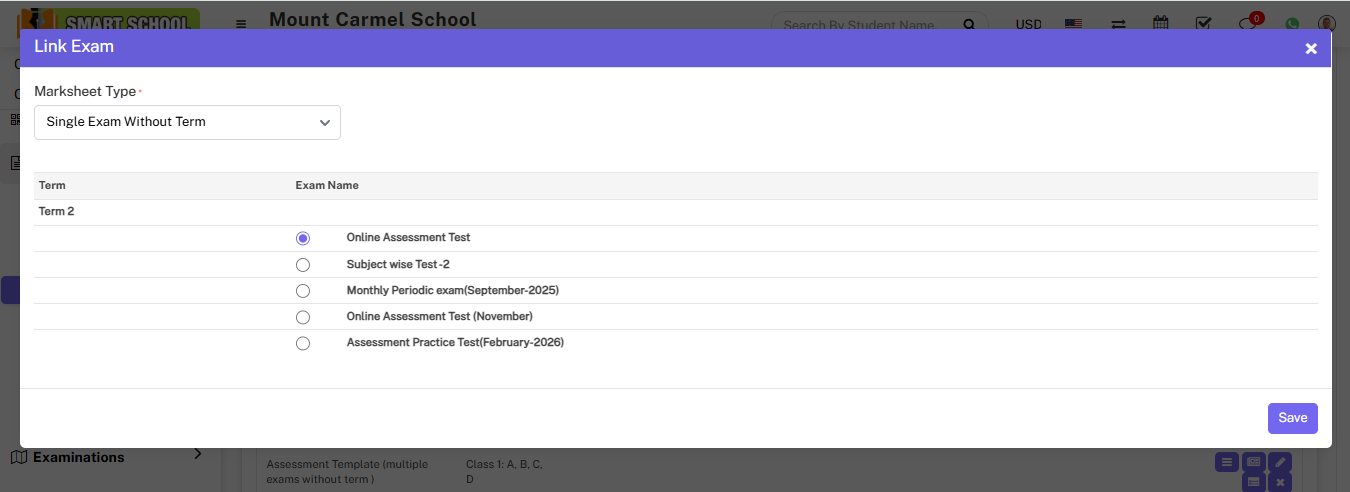Pick Assessment Practice Test (February-2026)
The width and height of the screenshot is (1350, 492).
point(303,343)
